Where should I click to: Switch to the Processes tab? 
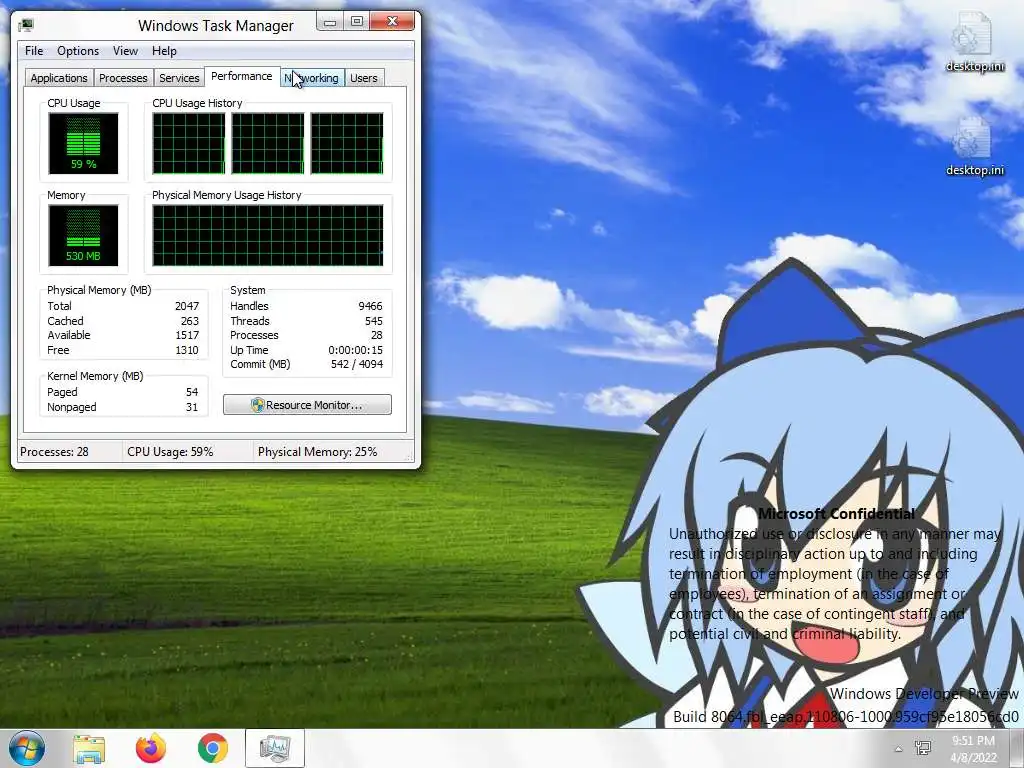(x=123, y=78)
